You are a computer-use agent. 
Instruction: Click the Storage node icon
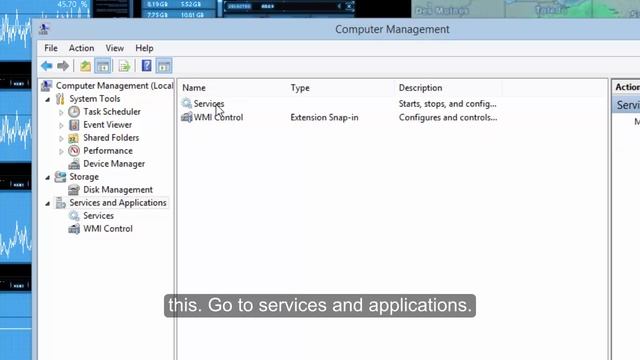coord(60,177)
